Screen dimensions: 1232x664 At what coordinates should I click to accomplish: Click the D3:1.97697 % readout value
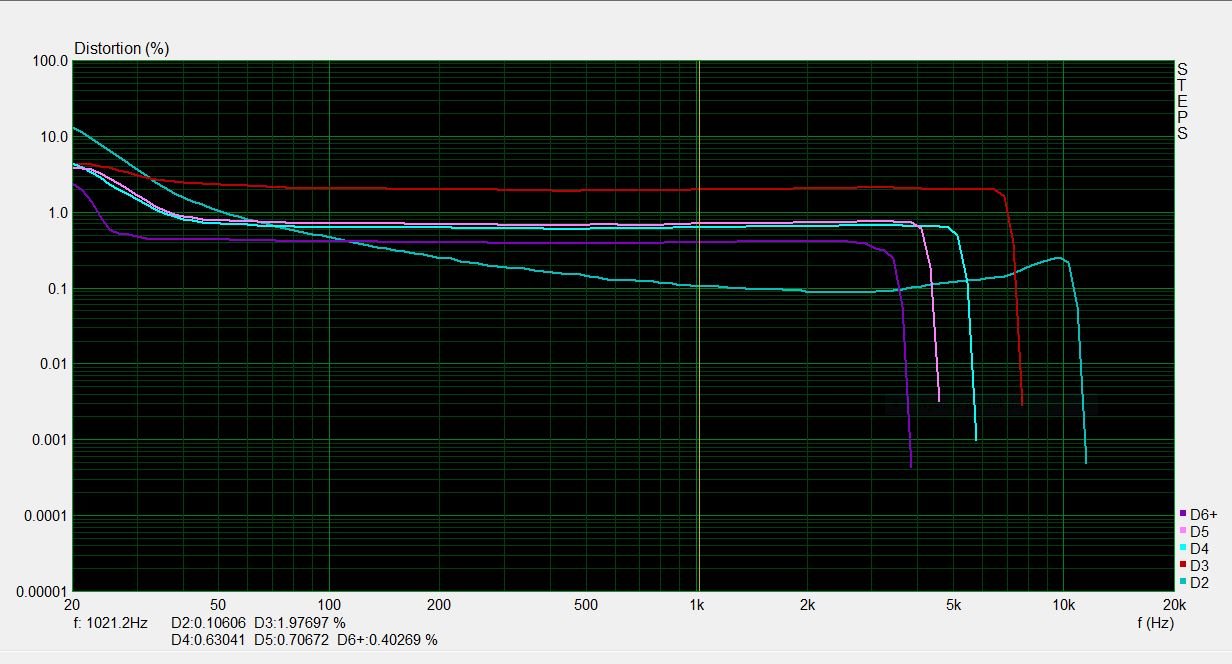[300, 623]
